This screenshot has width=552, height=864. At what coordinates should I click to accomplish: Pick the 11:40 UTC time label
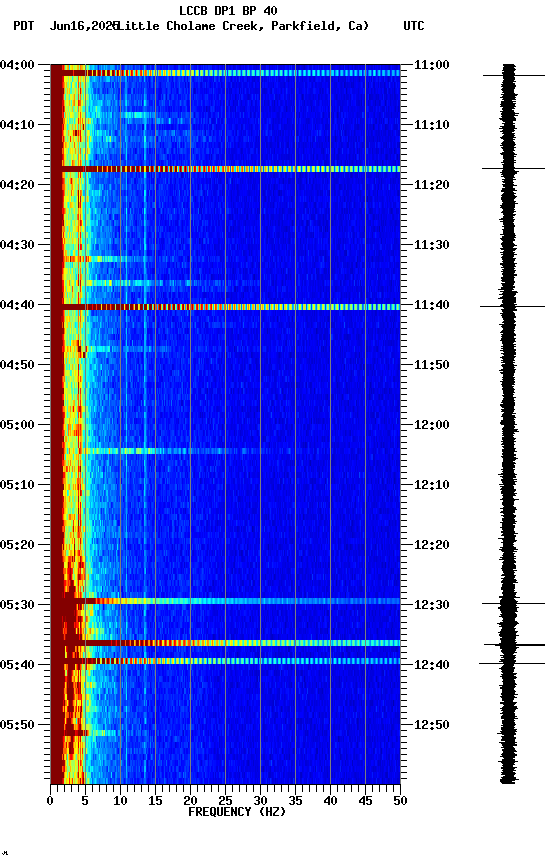tap(432, 305)
